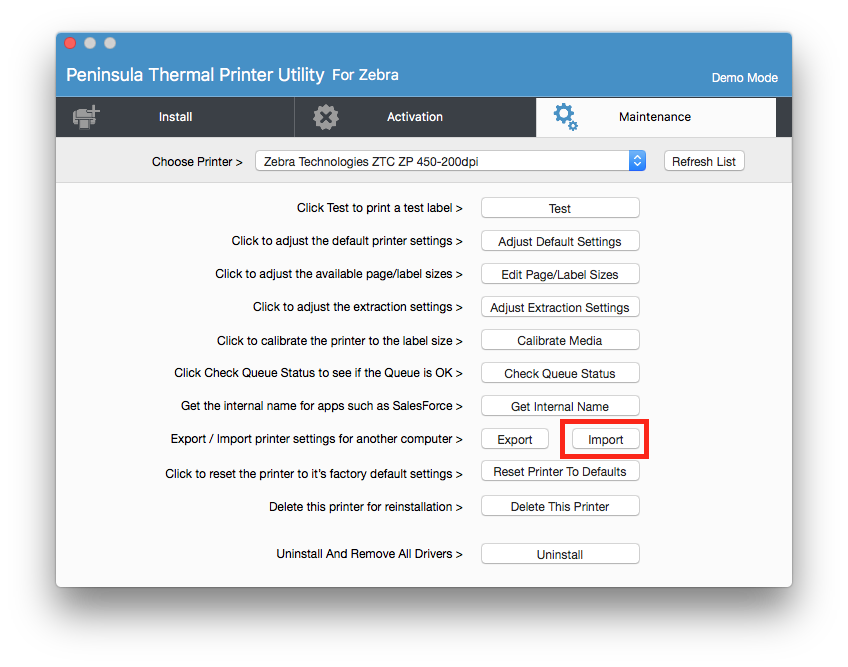
Task: Click Check Queue Status button
Action: click(x=560, y=373)
